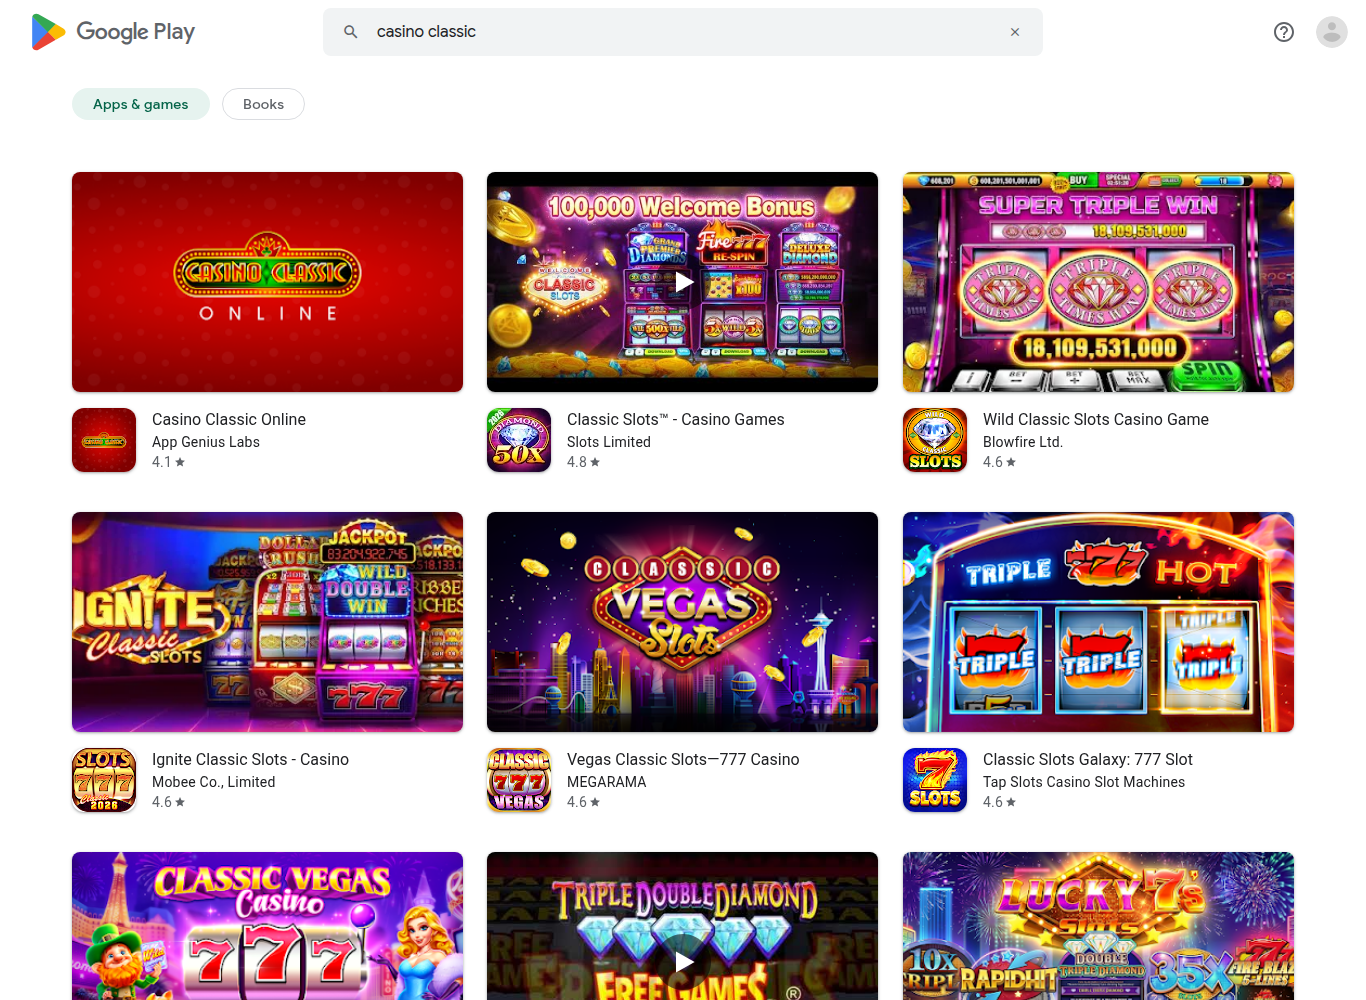
Task: Click Vegas Classic Slots—777 Casino title
Action: 683,760
